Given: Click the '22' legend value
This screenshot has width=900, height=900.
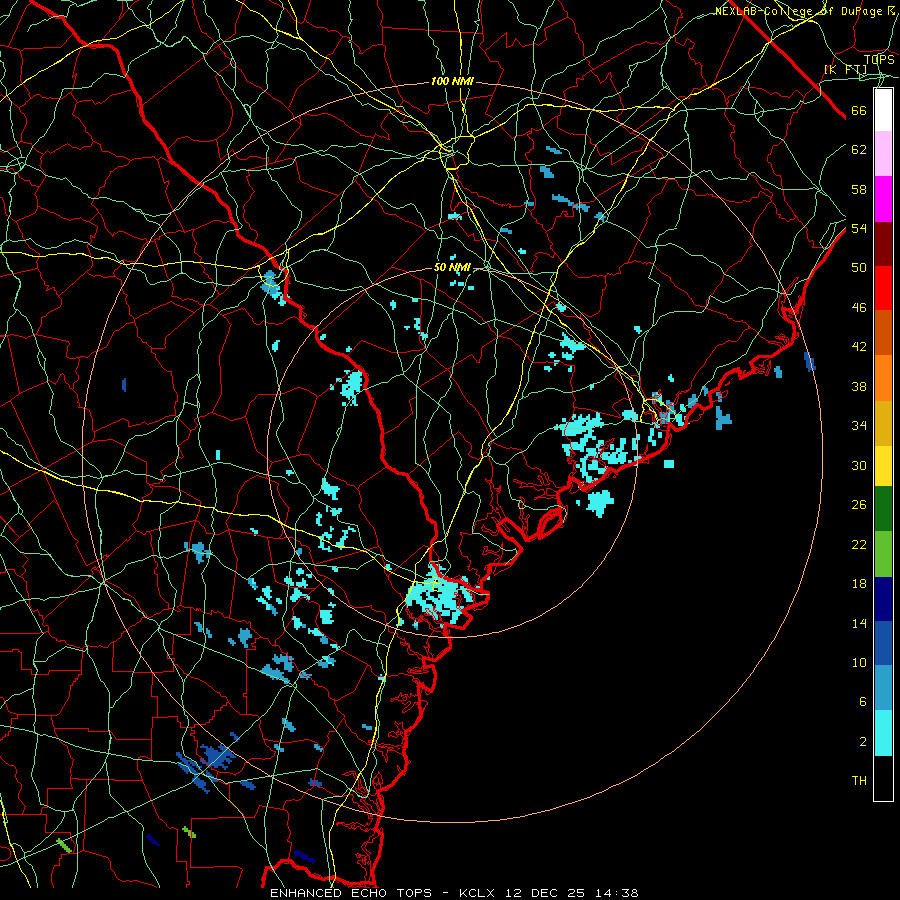Looking at the screenshot, I should click(859, 544).
